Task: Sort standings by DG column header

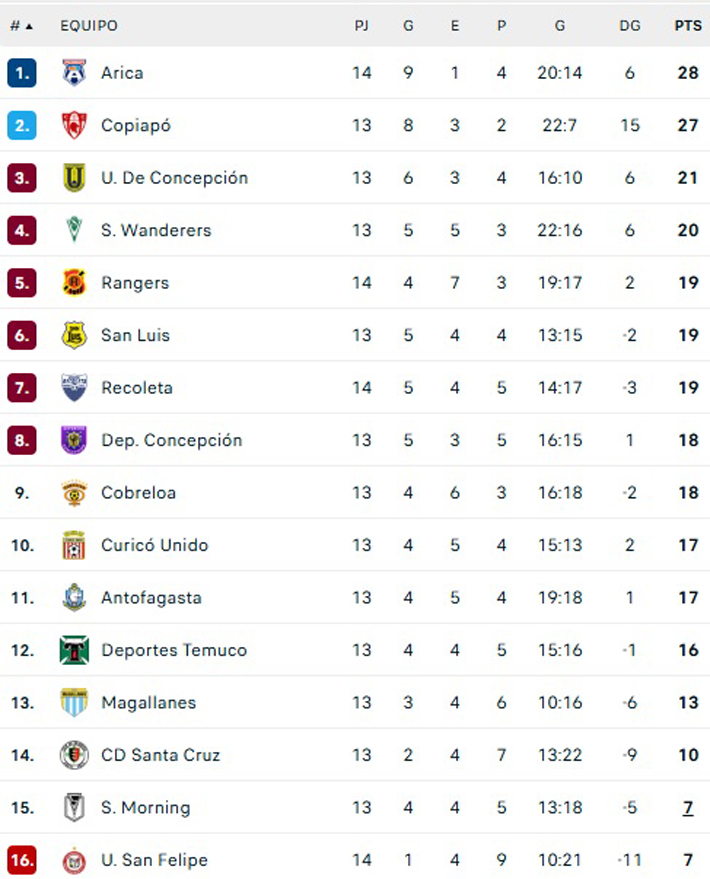Action: point(629,26)
